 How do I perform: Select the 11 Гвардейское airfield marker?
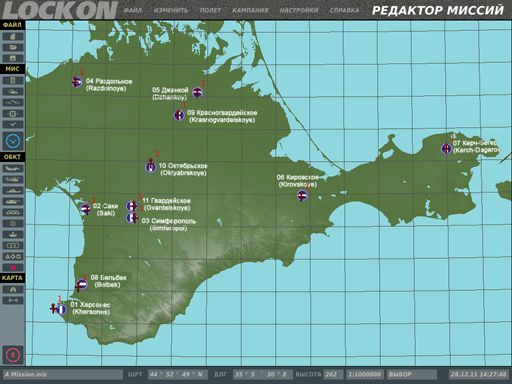pos(132,206)
